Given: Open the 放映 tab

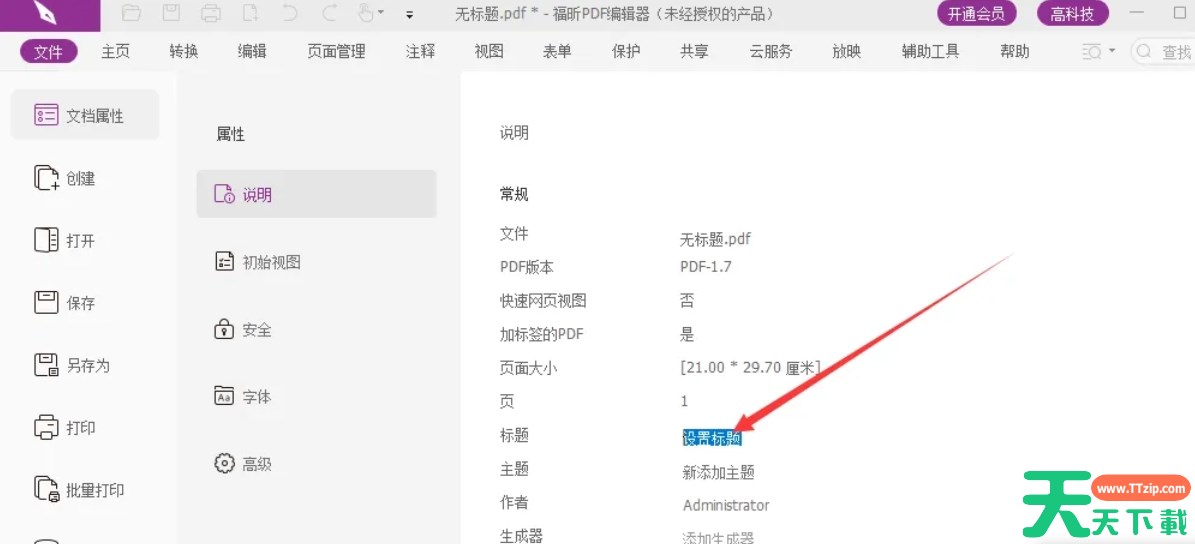Looking at the screenshot, I should click(x=847, y=52).
